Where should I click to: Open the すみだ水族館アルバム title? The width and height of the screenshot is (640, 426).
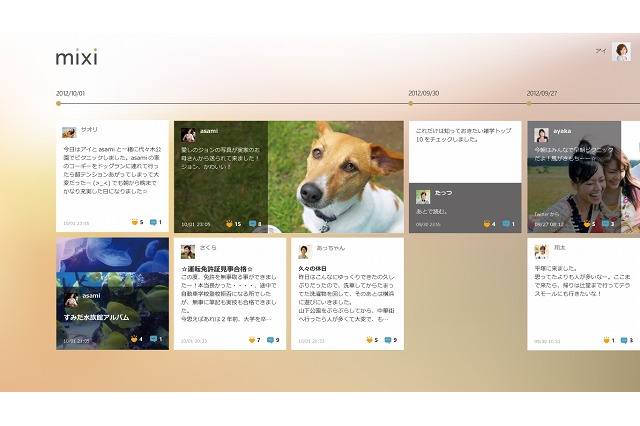click(96, 317)
